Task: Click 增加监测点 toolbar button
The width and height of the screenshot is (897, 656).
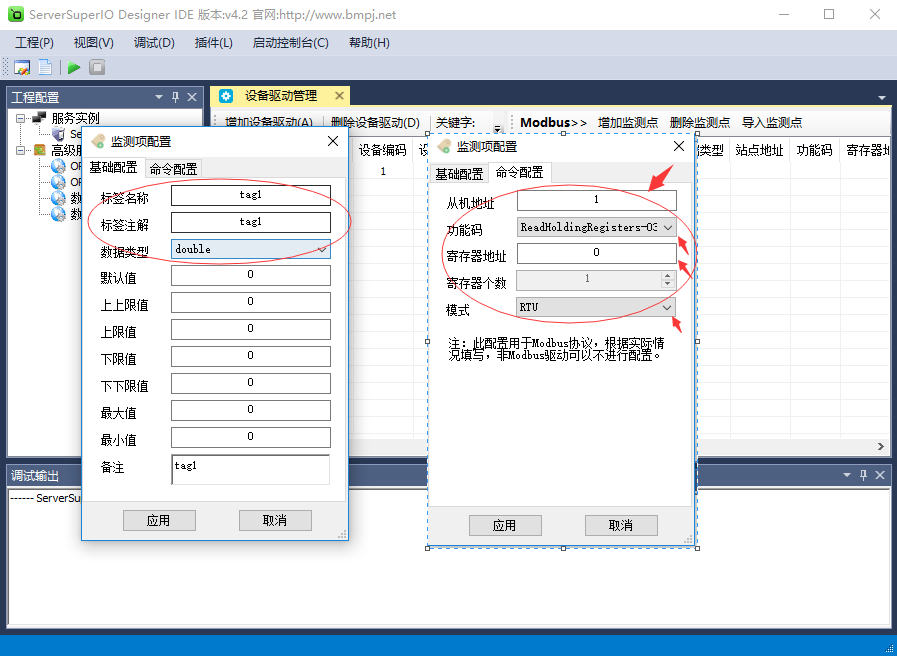Action: [x=628, y=122]
